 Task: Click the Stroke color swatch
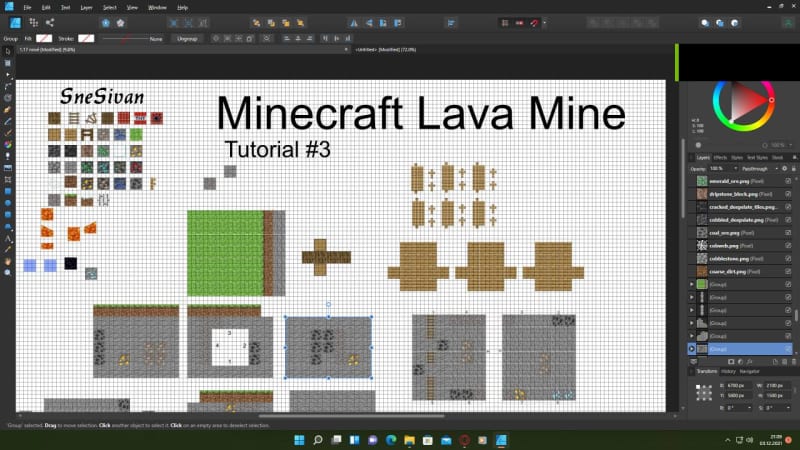click(x=86, y=38)
